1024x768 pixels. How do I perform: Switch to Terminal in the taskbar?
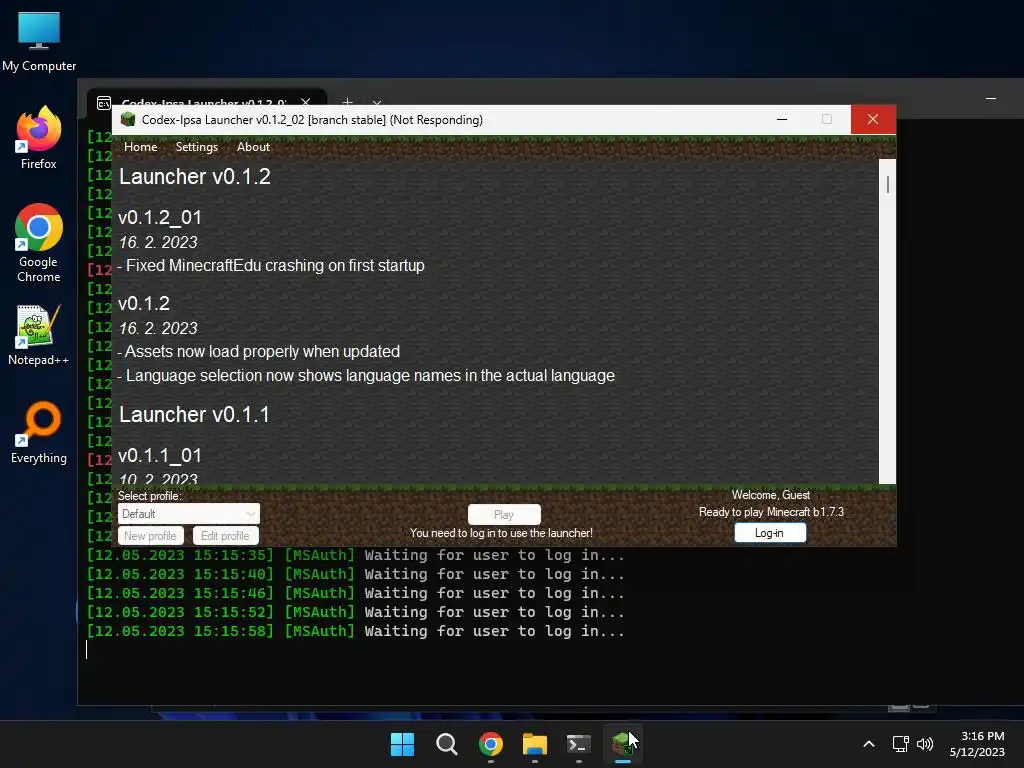tap(579, 744)
